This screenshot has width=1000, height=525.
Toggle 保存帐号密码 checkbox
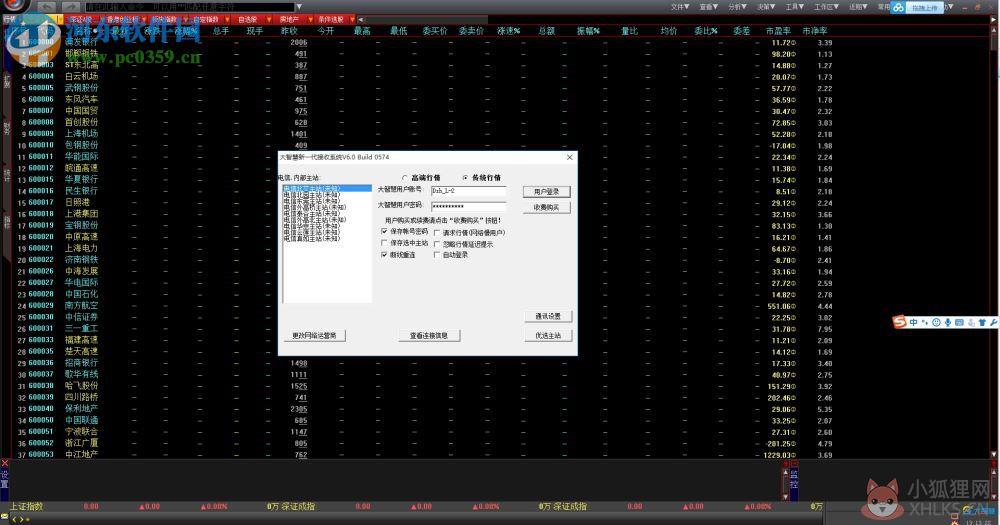pyautogui.click(x=384, y=232)
